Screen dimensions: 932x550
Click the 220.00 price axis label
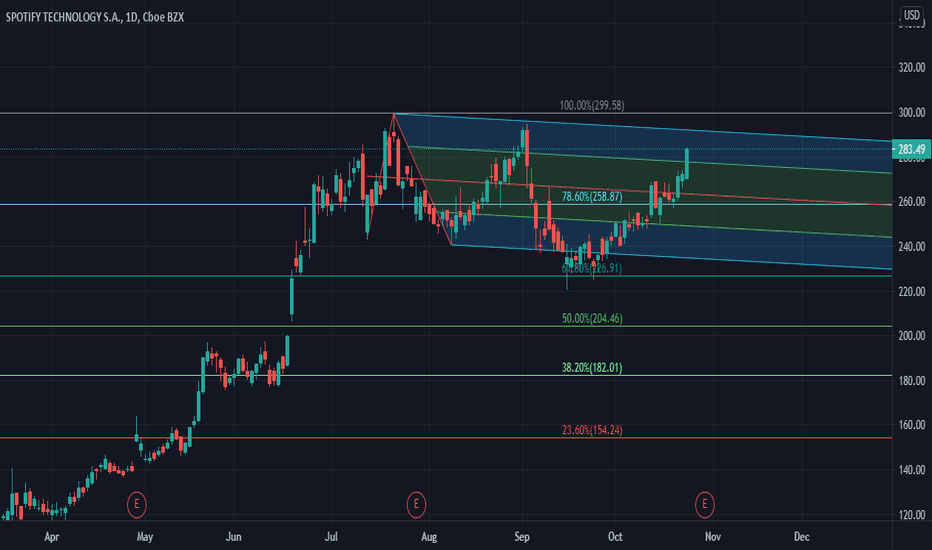click(x=911, y=291)
